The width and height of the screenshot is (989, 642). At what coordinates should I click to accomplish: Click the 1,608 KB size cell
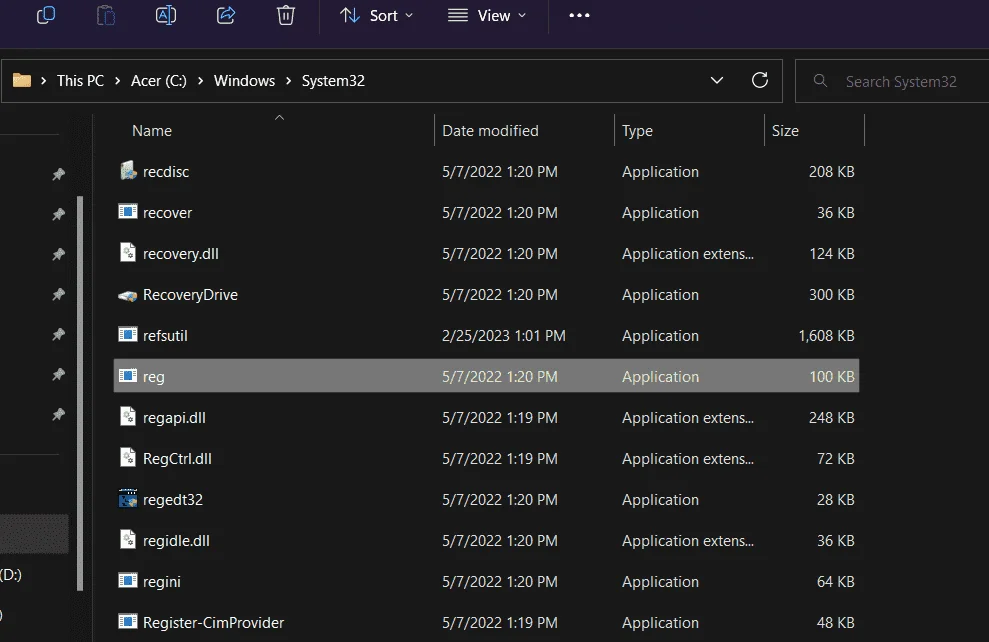pos(826,336)
